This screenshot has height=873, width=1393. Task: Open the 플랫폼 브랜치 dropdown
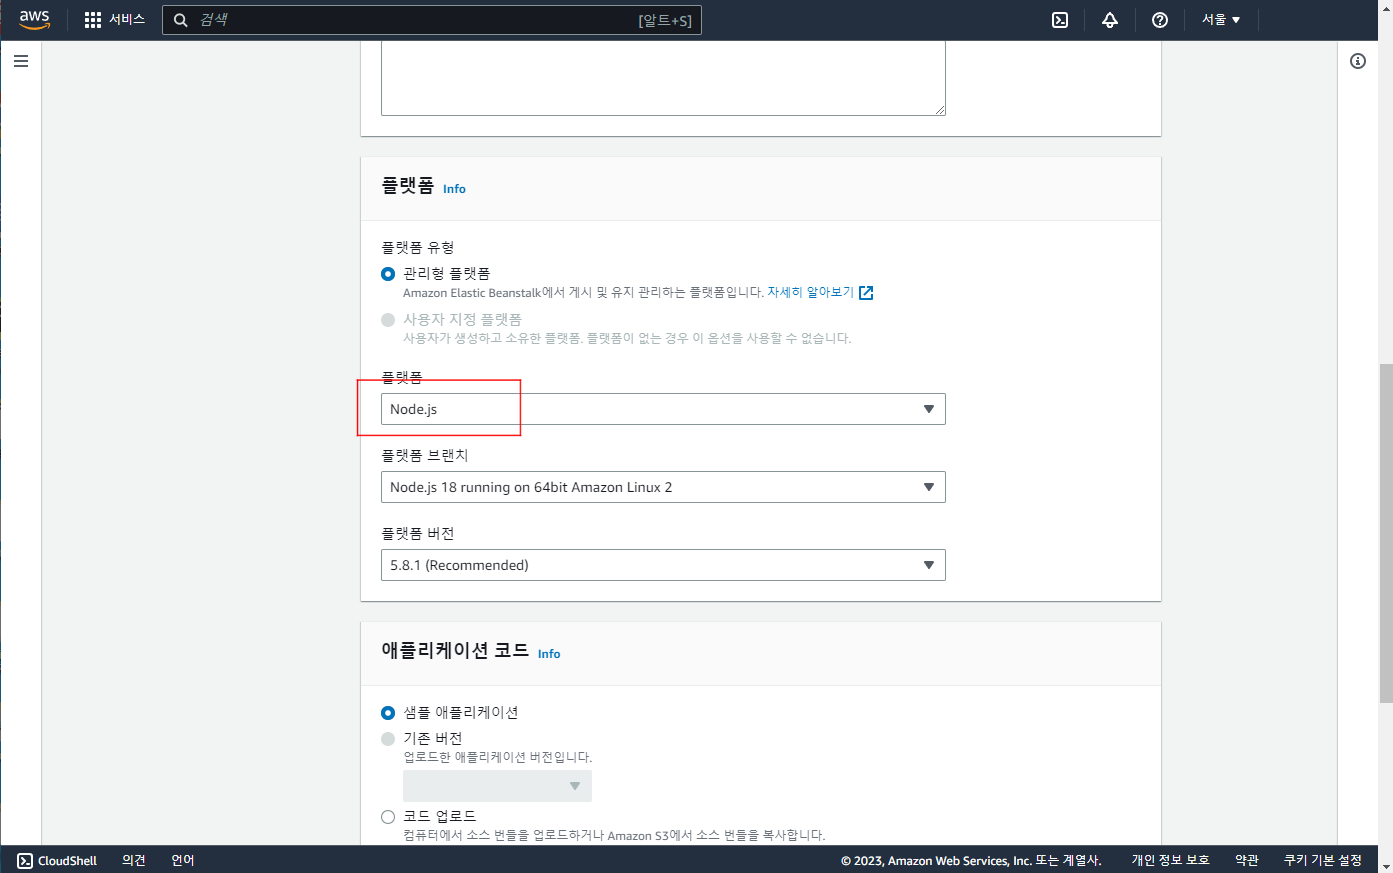[x=663, y=487]
